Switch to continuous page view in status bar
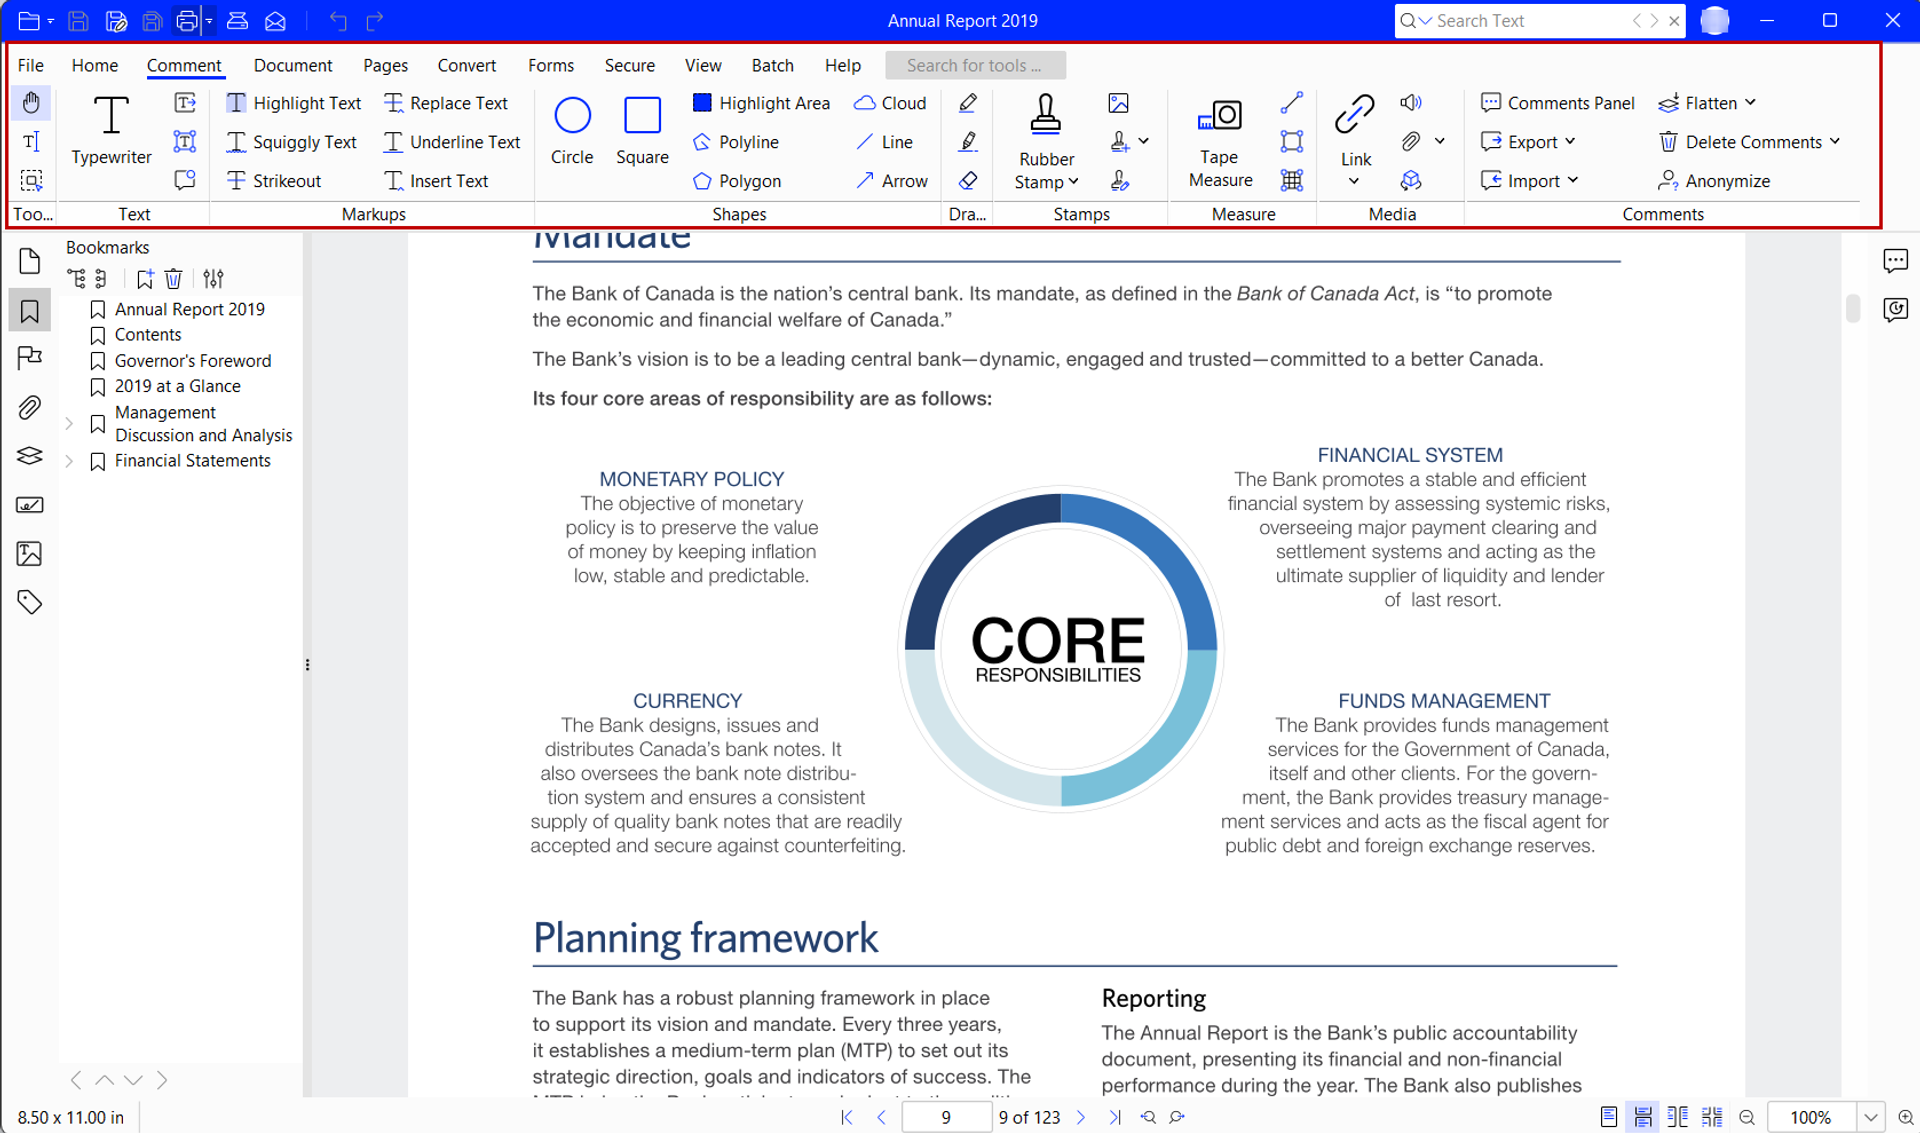 pos(1643,1117)
